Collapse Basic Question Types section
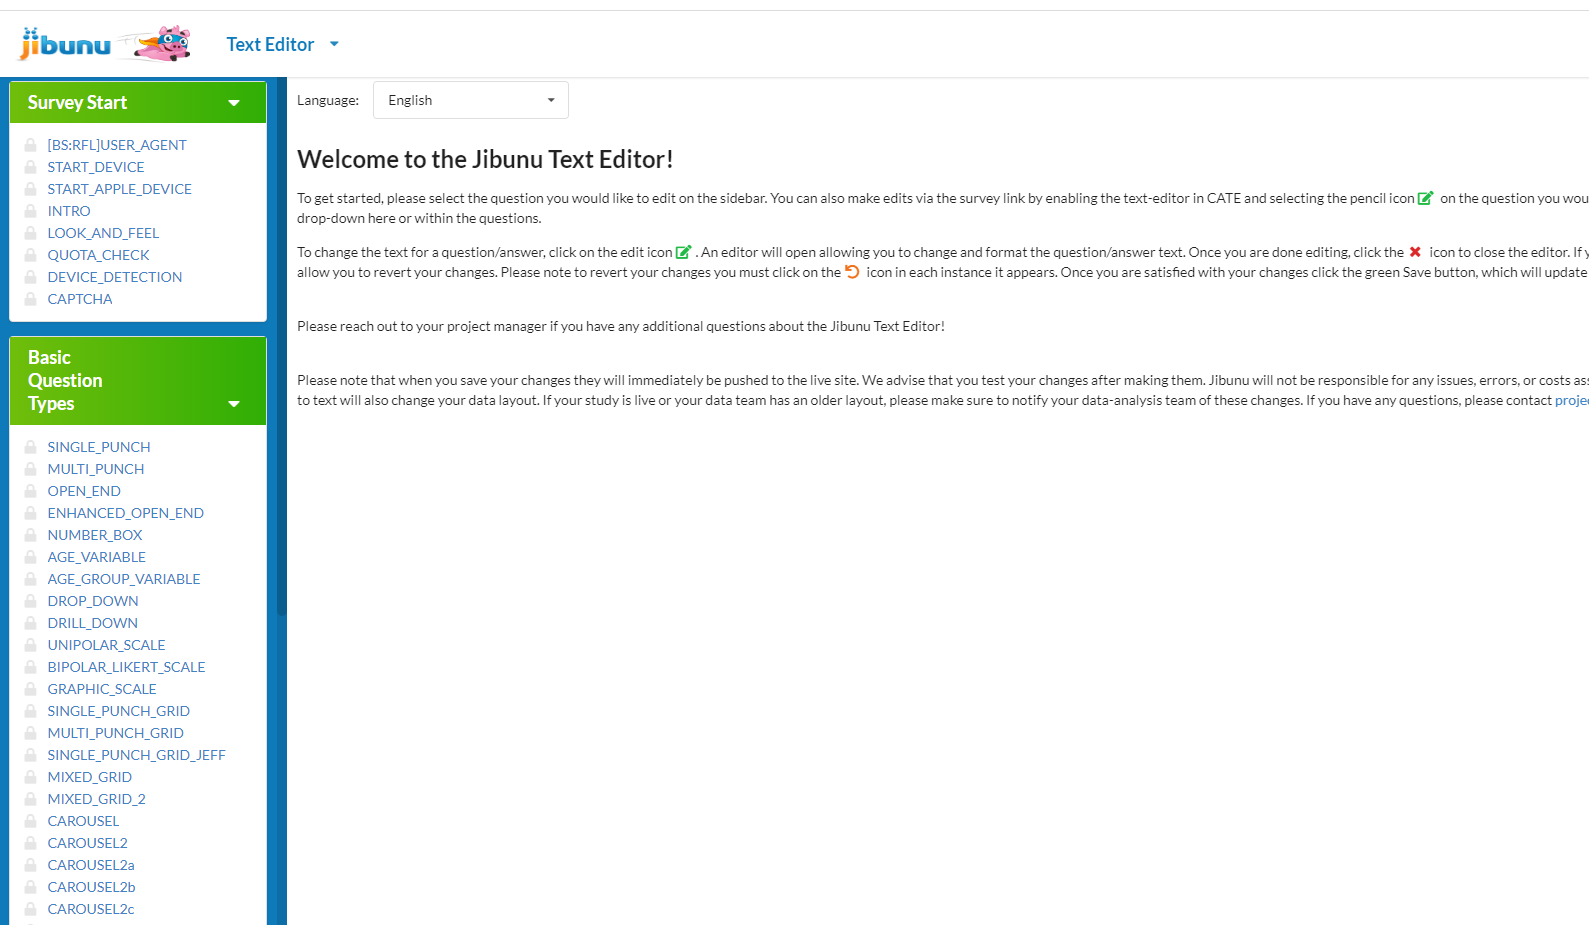 coord(234,404)
